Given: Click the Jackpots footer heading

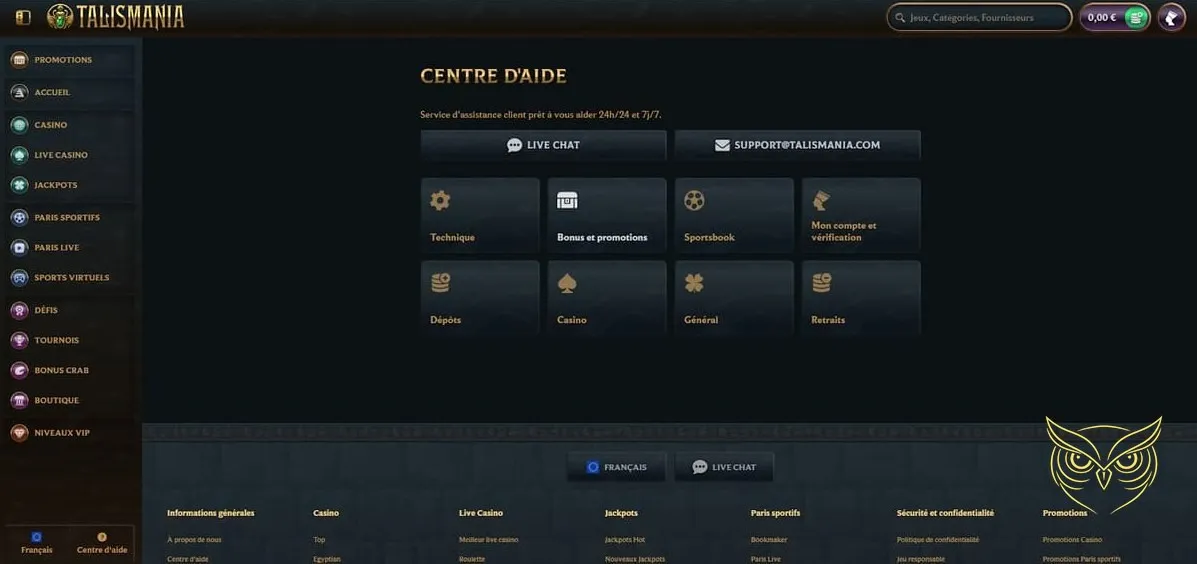Looking at the screenshot, I should pos(621,513).
